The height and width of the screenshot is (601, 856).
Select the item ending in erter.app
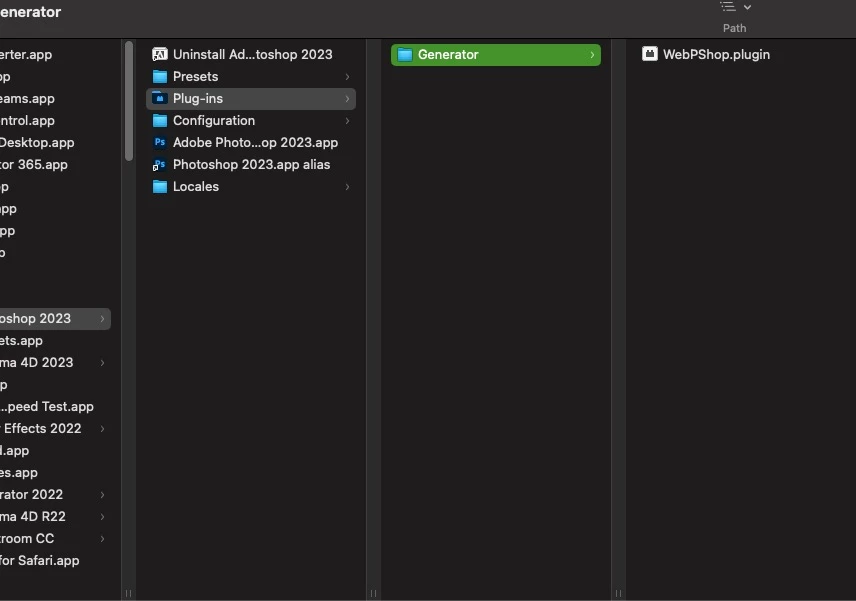coord(26,55)
